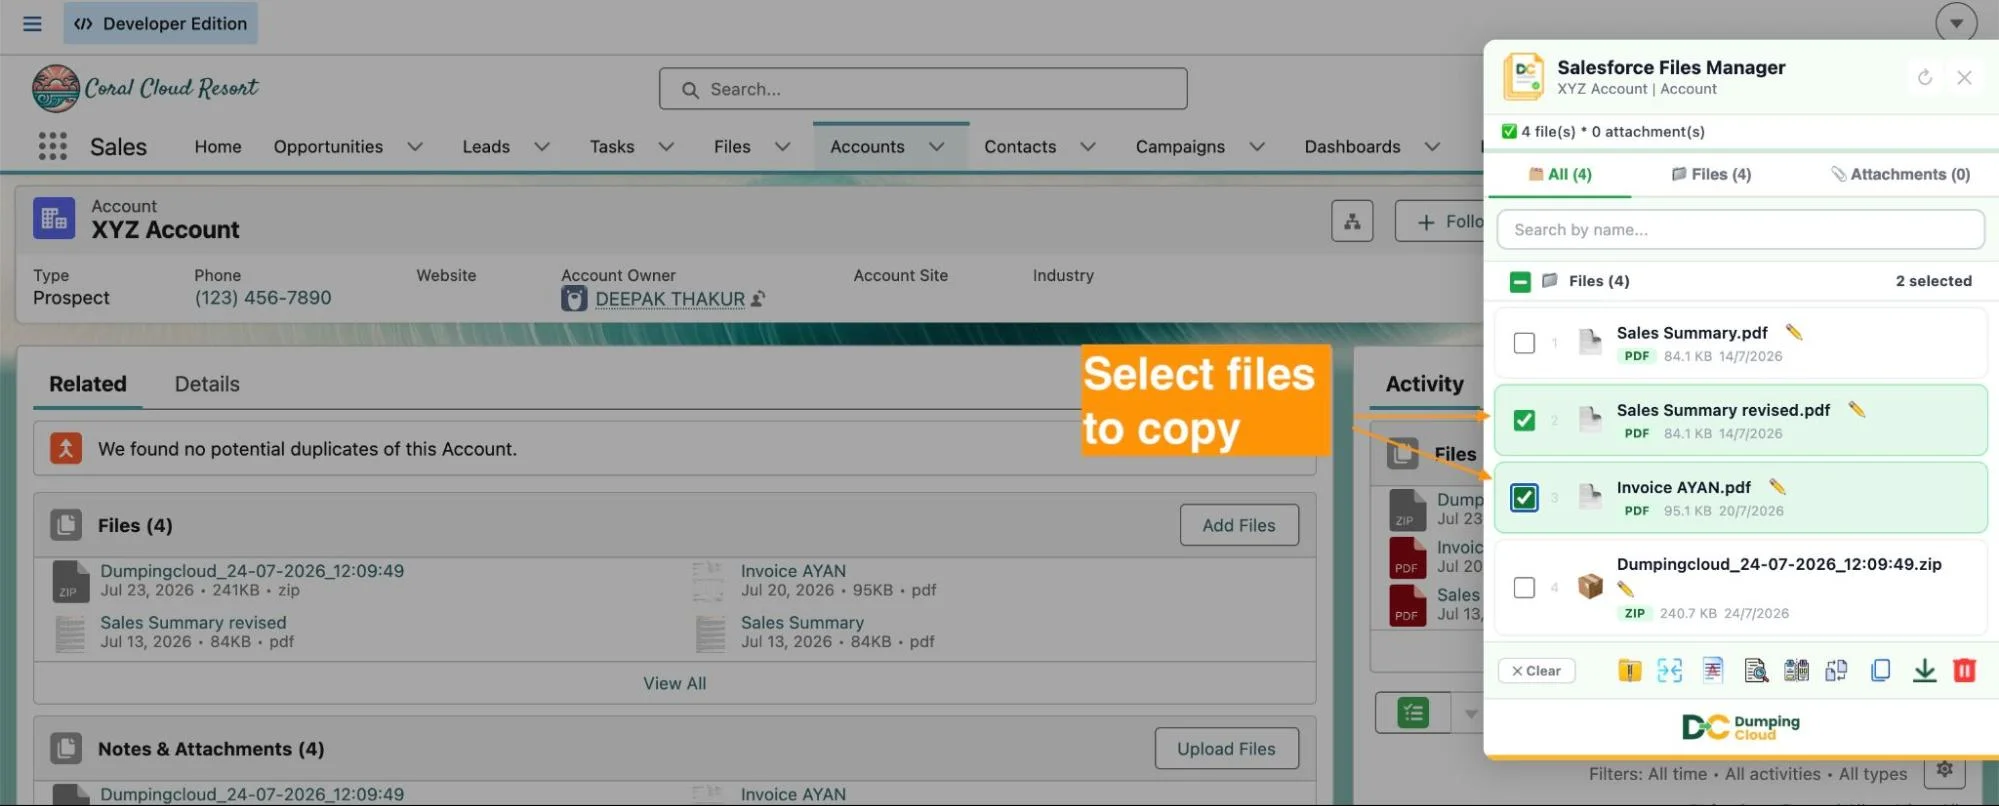Click the package icon of the Dumpingcloud zip row
This screenshot has height=806, width=1999.
pos(1590,586)
